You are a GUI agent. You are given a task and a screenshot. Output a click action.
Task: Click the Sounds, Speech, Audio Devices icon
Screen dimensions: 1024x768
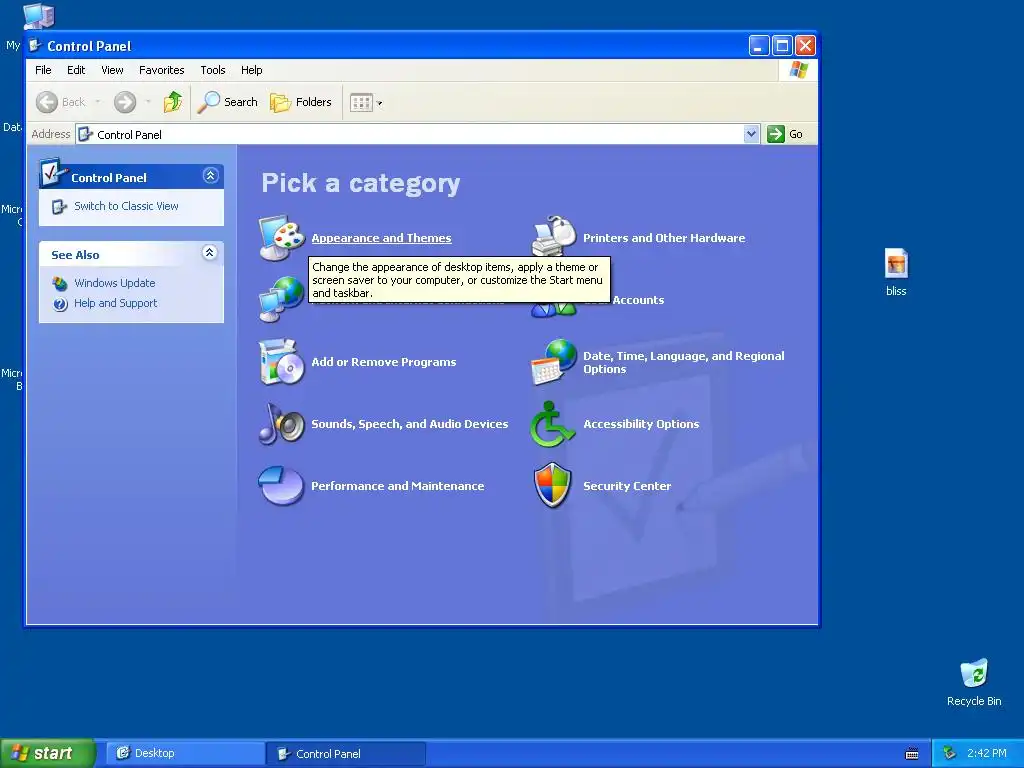[281, 424]
